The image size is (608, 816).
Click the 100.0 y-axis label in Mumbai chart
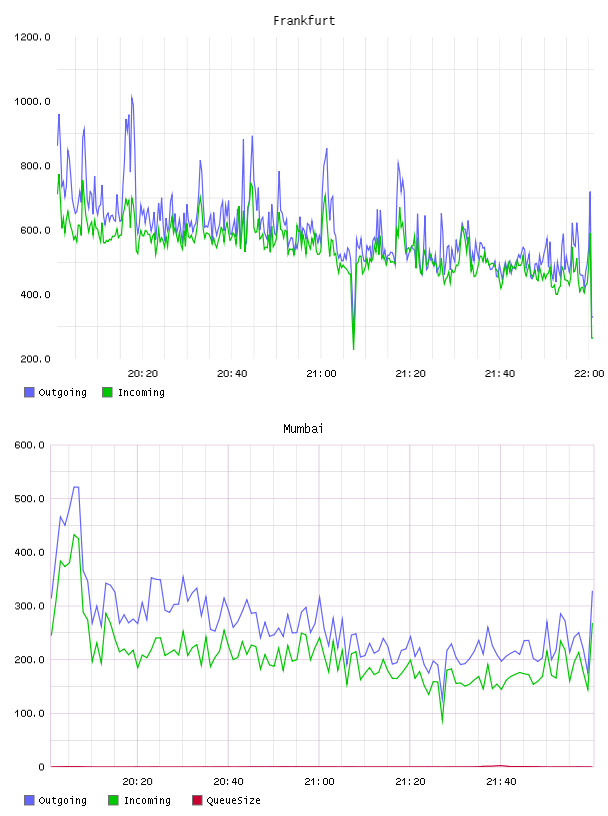click(30, 713)
